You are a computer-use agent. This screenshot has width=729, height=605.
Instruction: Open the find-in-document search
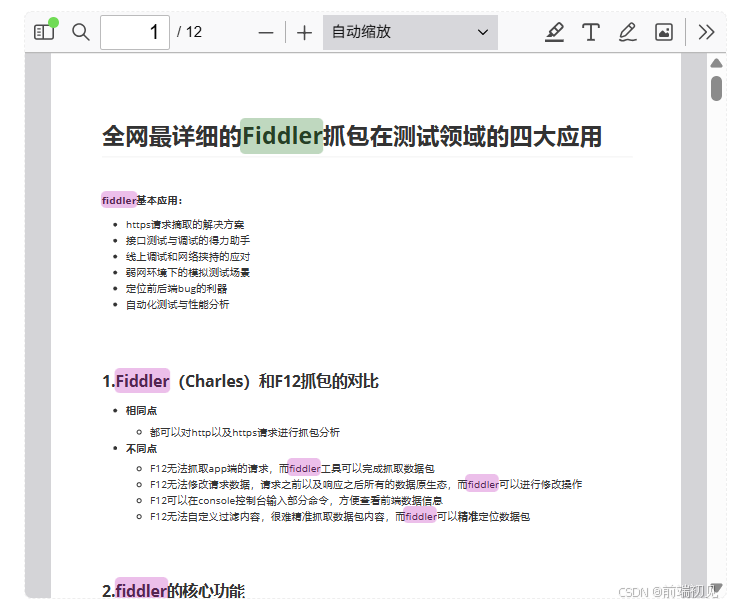[80, 32]
